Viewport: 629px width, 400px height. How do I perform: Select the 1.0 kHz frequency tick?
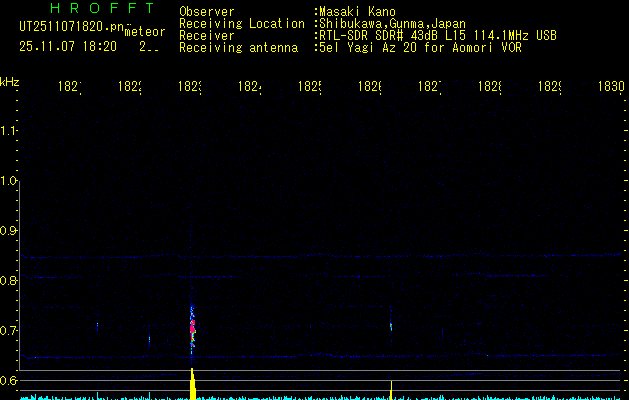pos(9,181)
